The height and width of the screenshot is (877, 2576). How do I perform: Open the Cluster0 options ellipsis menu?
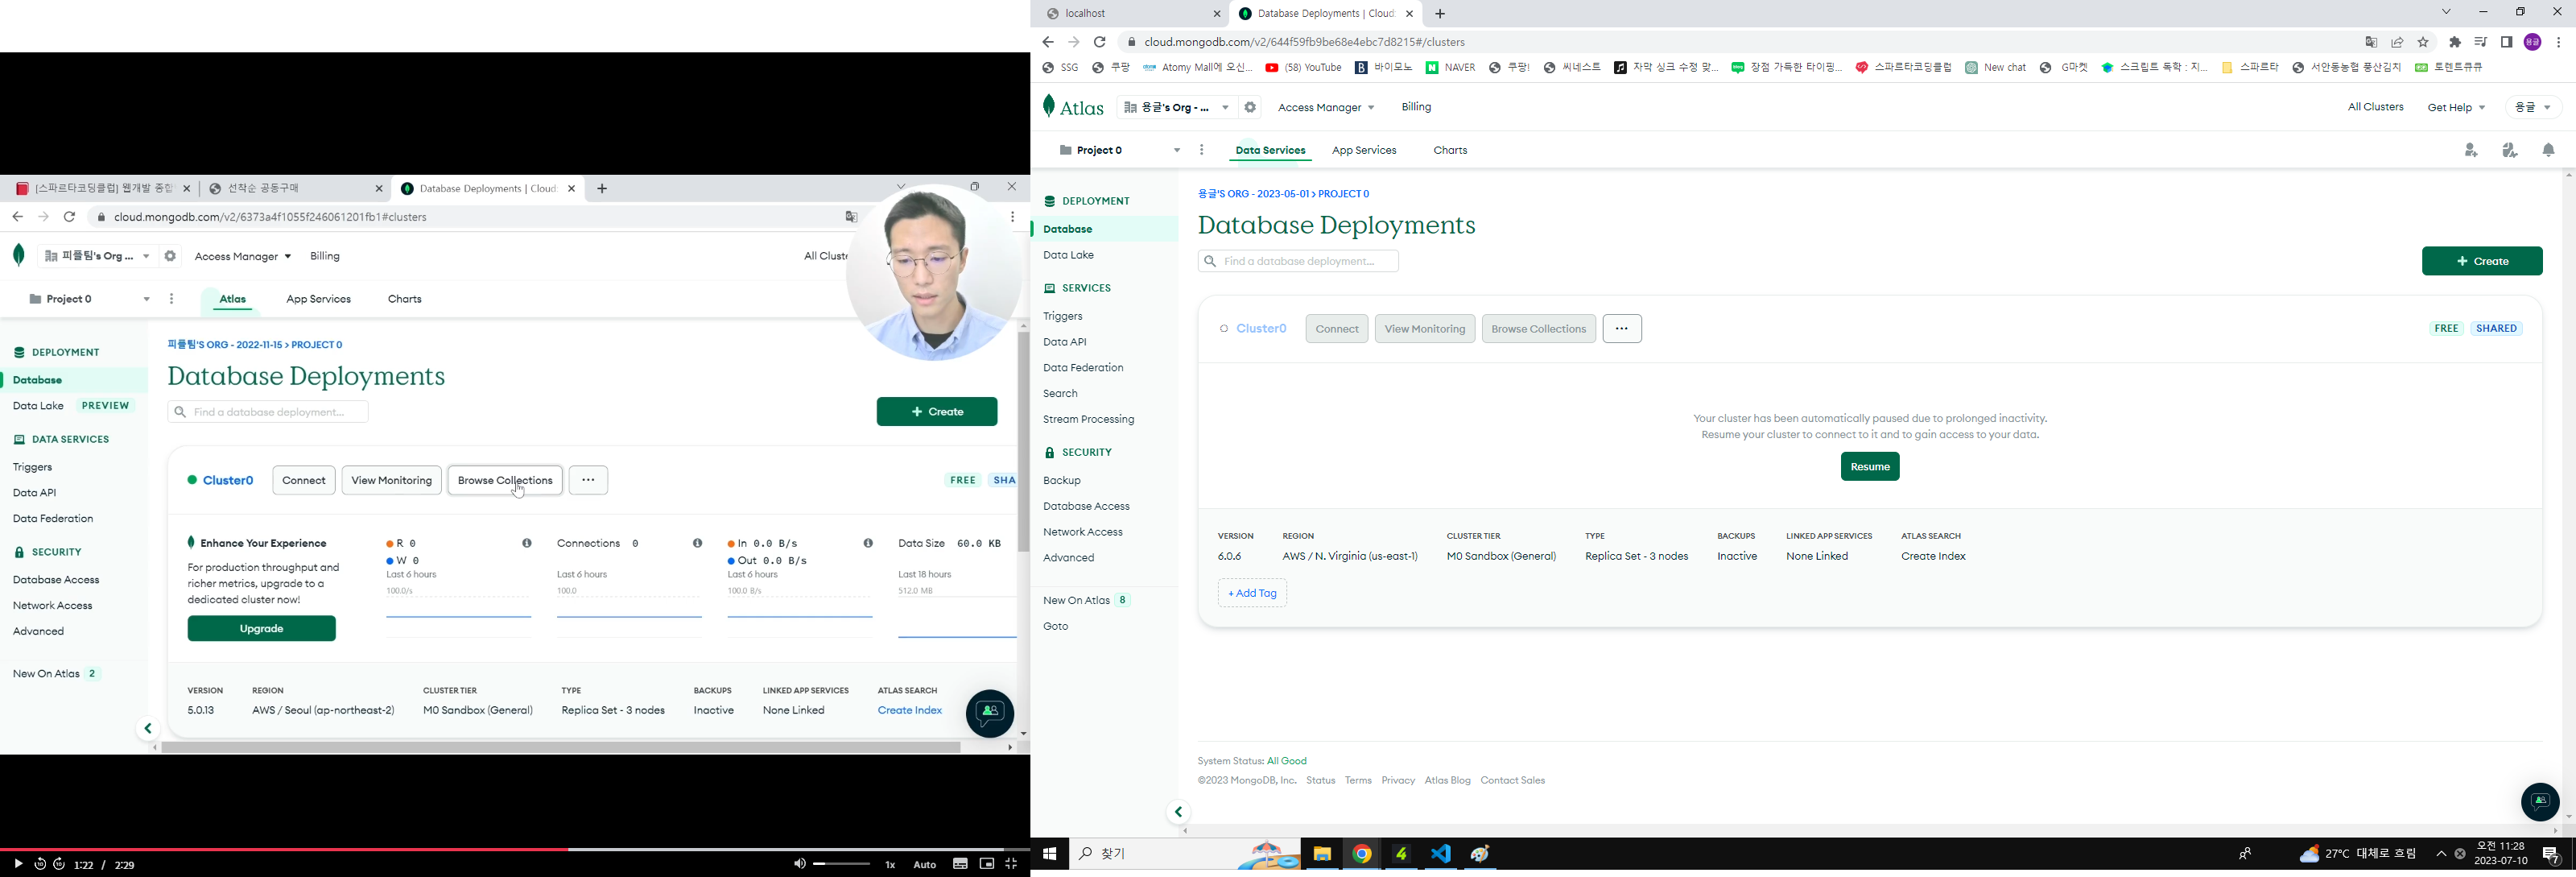pyautogui.click(x=1622, y=329)
